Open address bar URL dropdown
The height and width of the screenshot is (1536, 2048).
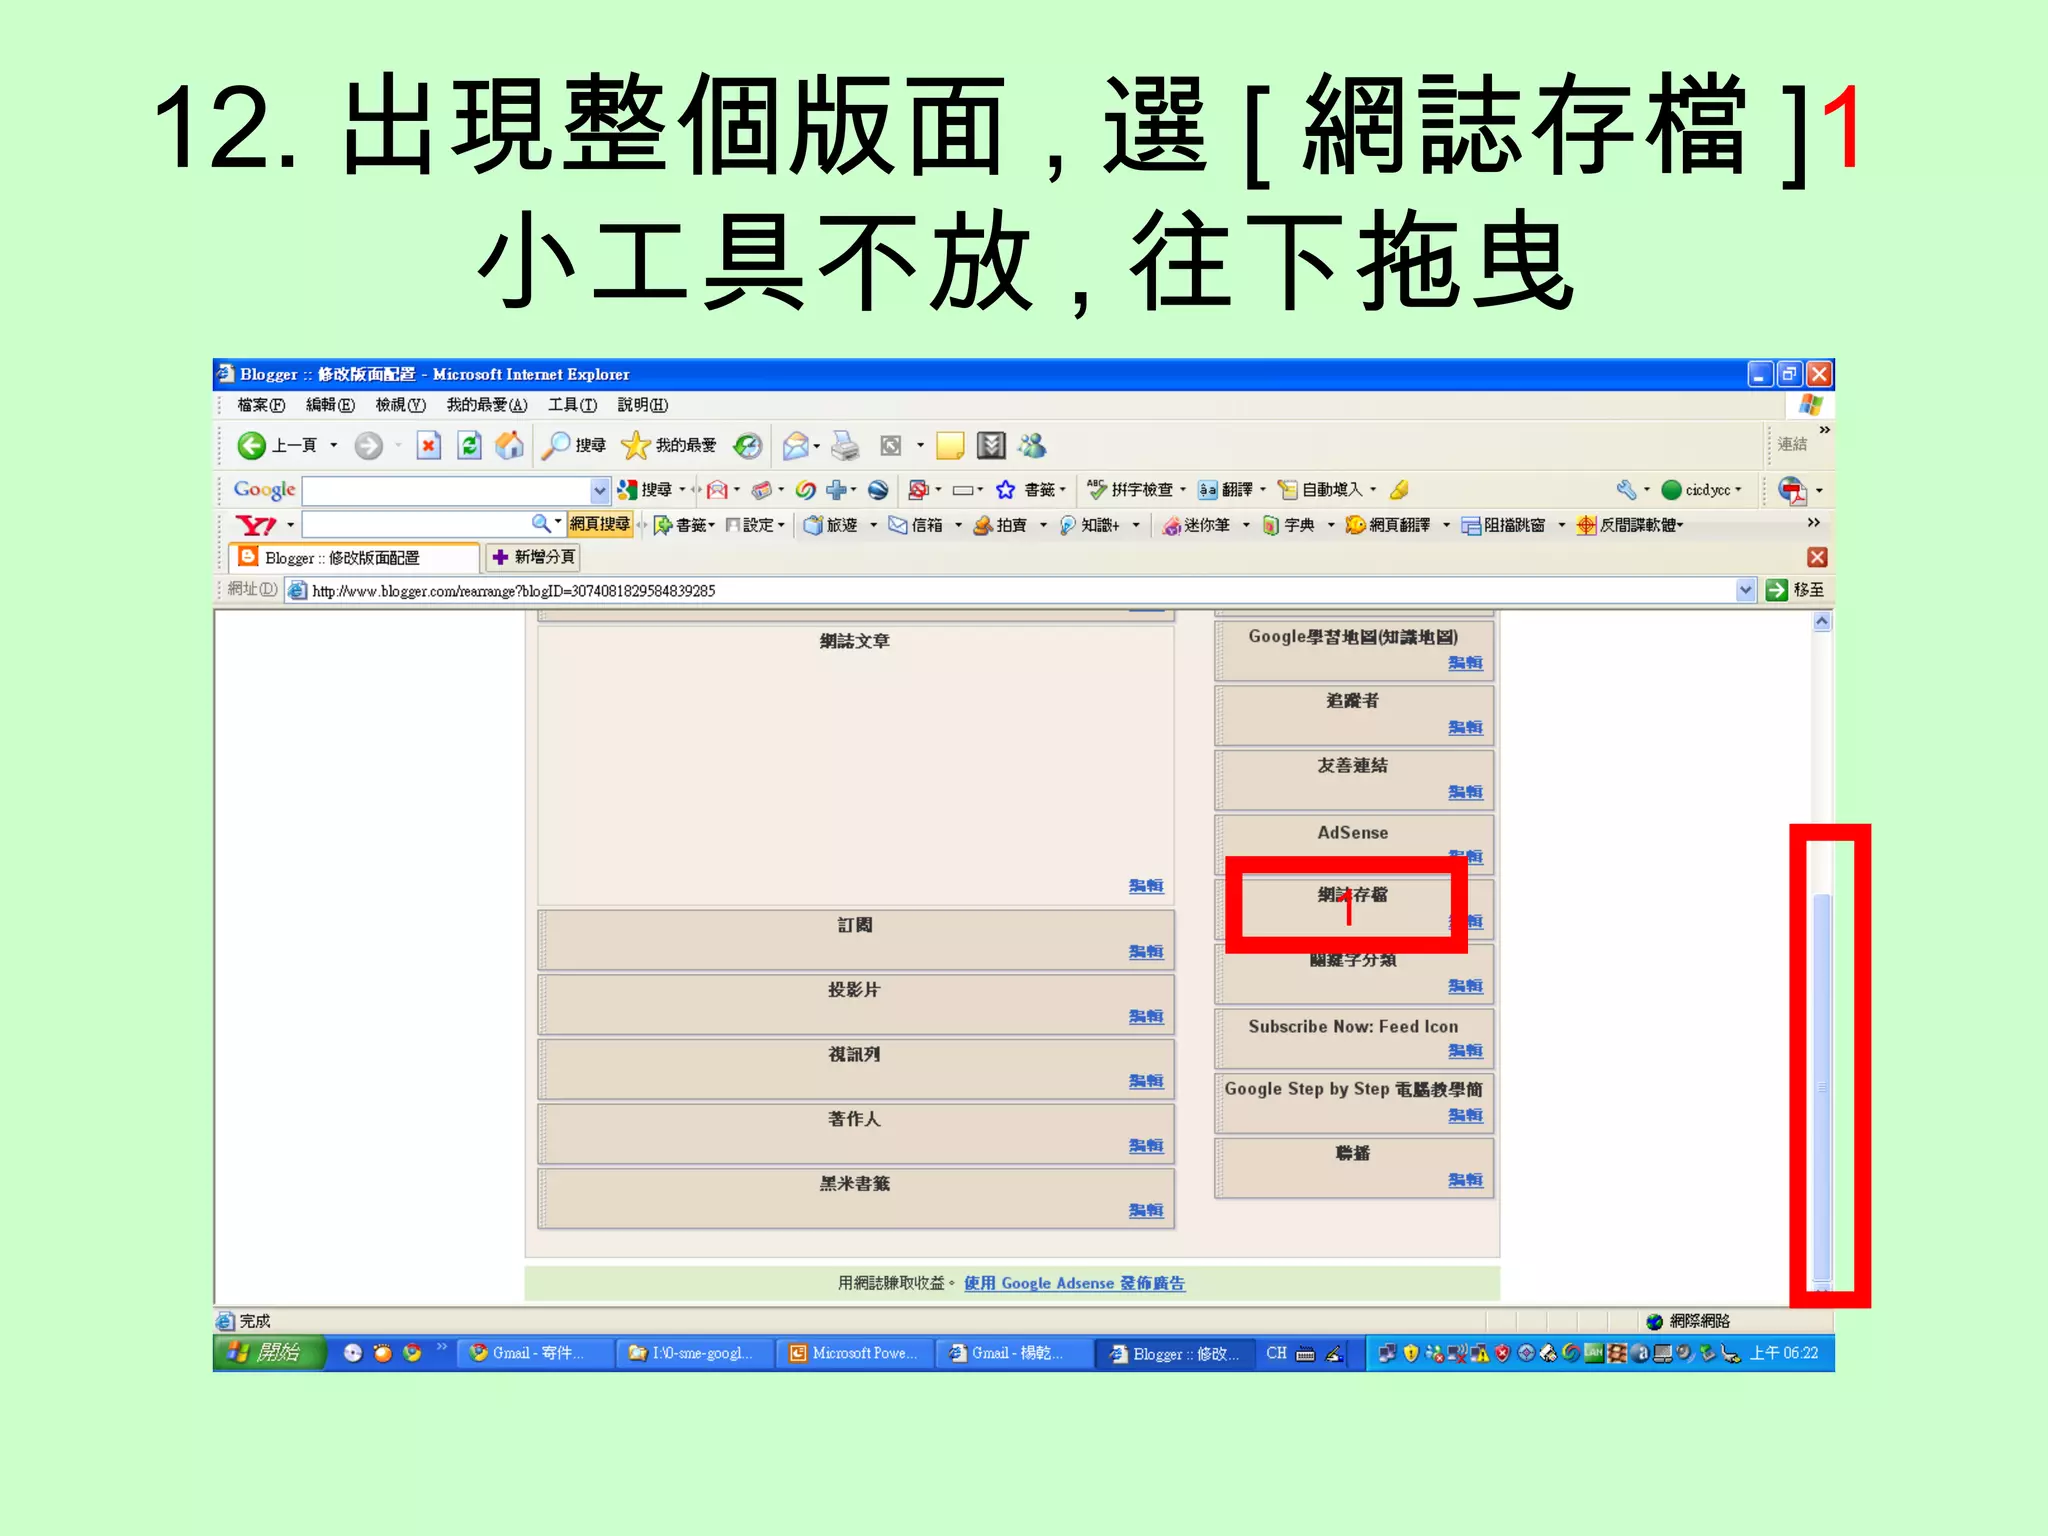click(1745, 590)
